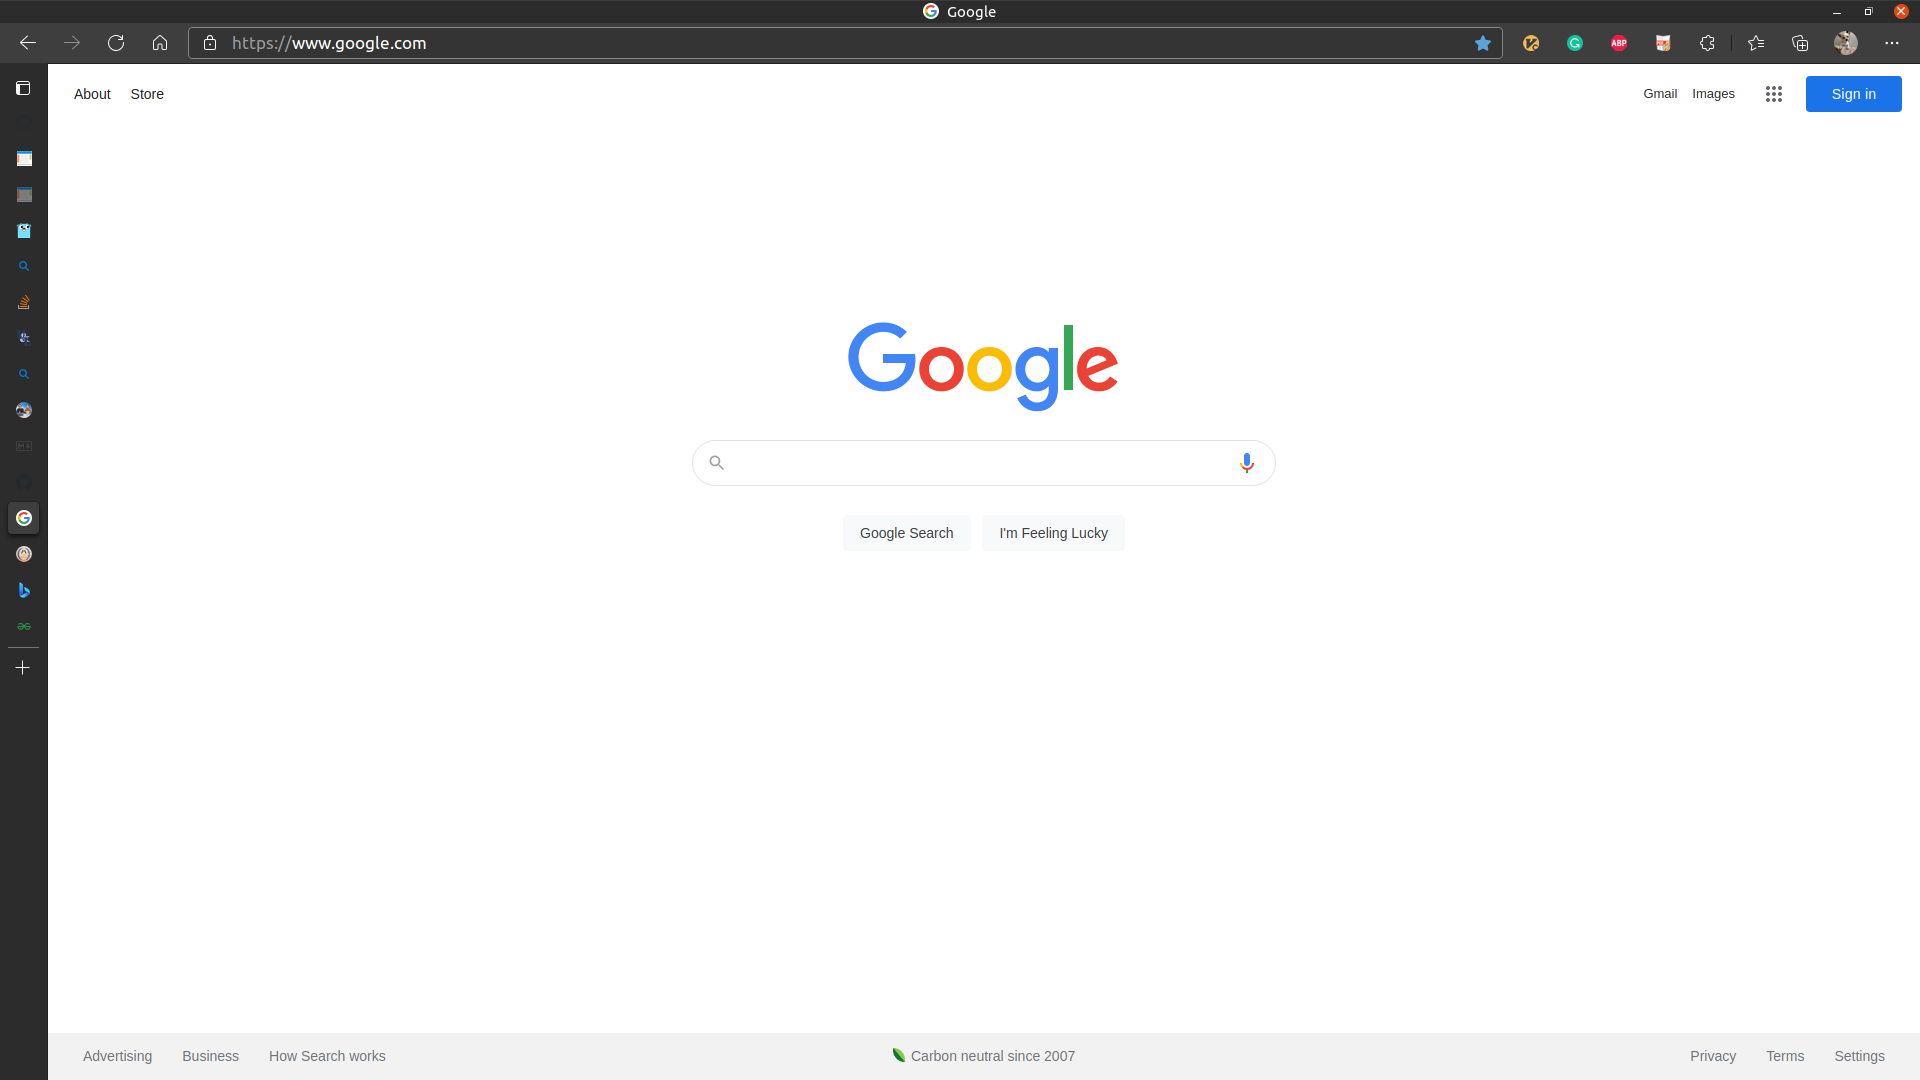The height and width of the screenshot is (1080, 1920).
Task: Click the Google Search button
Action: coord(906,531)
